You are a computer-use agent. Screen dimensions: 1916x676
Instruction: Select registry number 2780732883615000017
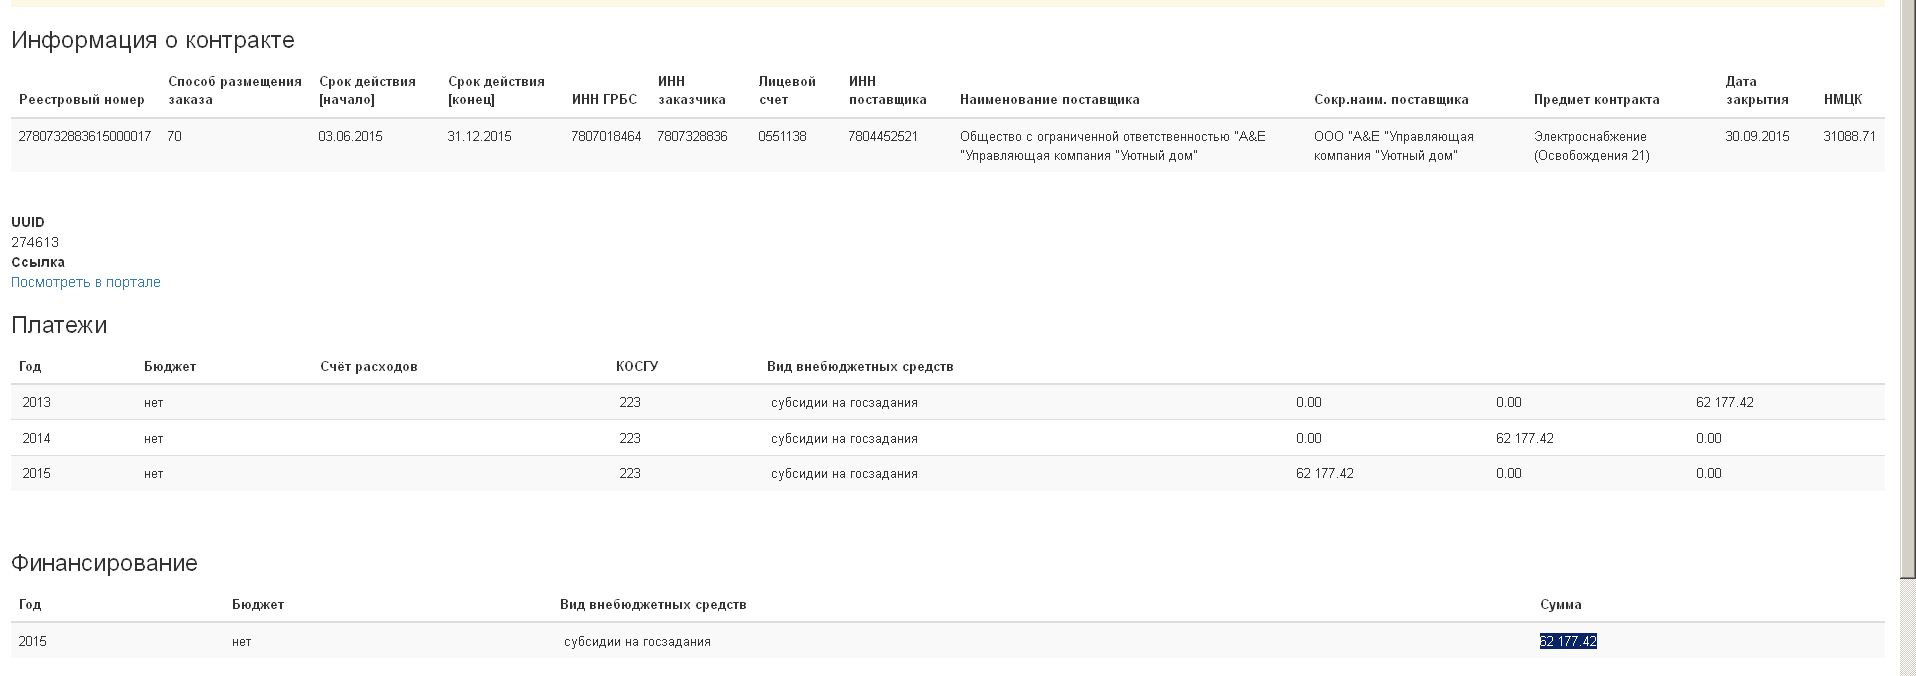(x=85, y=136)
